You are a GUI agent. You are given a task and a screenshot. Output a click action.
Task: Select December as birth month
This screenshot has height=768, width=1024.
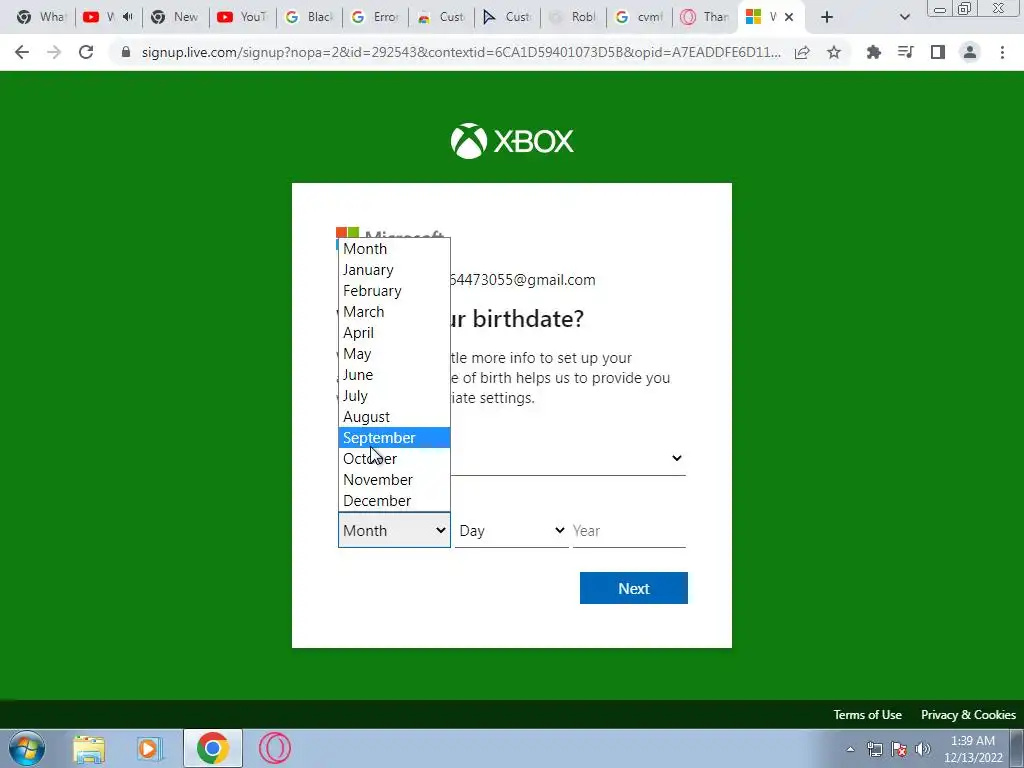(394, 500)
